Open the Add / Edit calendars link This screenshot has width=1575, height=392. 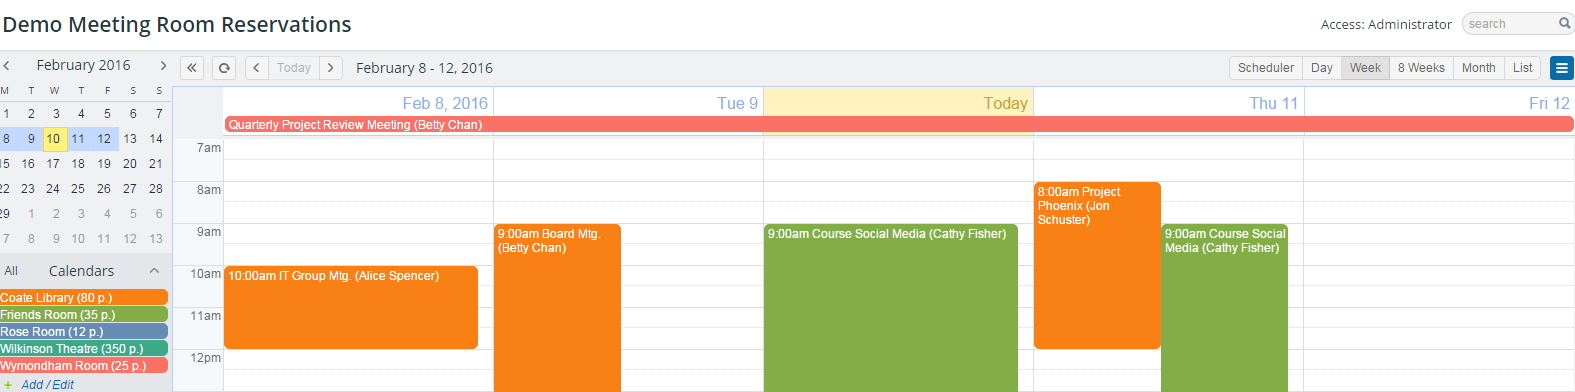(48, 384)
